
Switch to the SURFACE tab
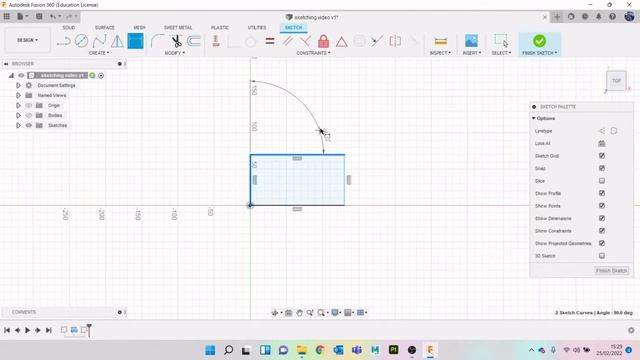tap(104, 27)
